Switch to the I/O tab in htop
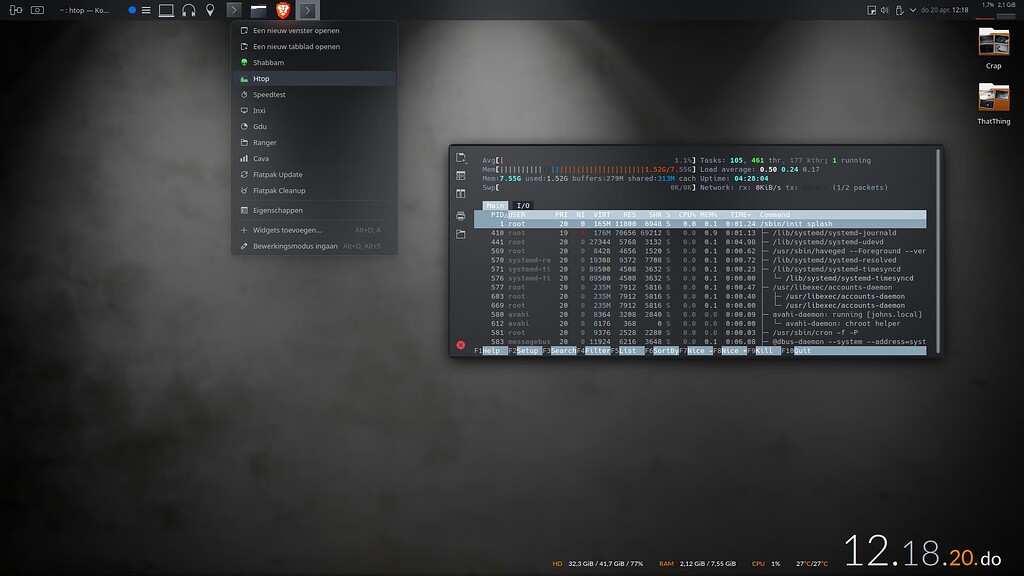Viewport: 1024px width, 576px height. coord(523,205)
